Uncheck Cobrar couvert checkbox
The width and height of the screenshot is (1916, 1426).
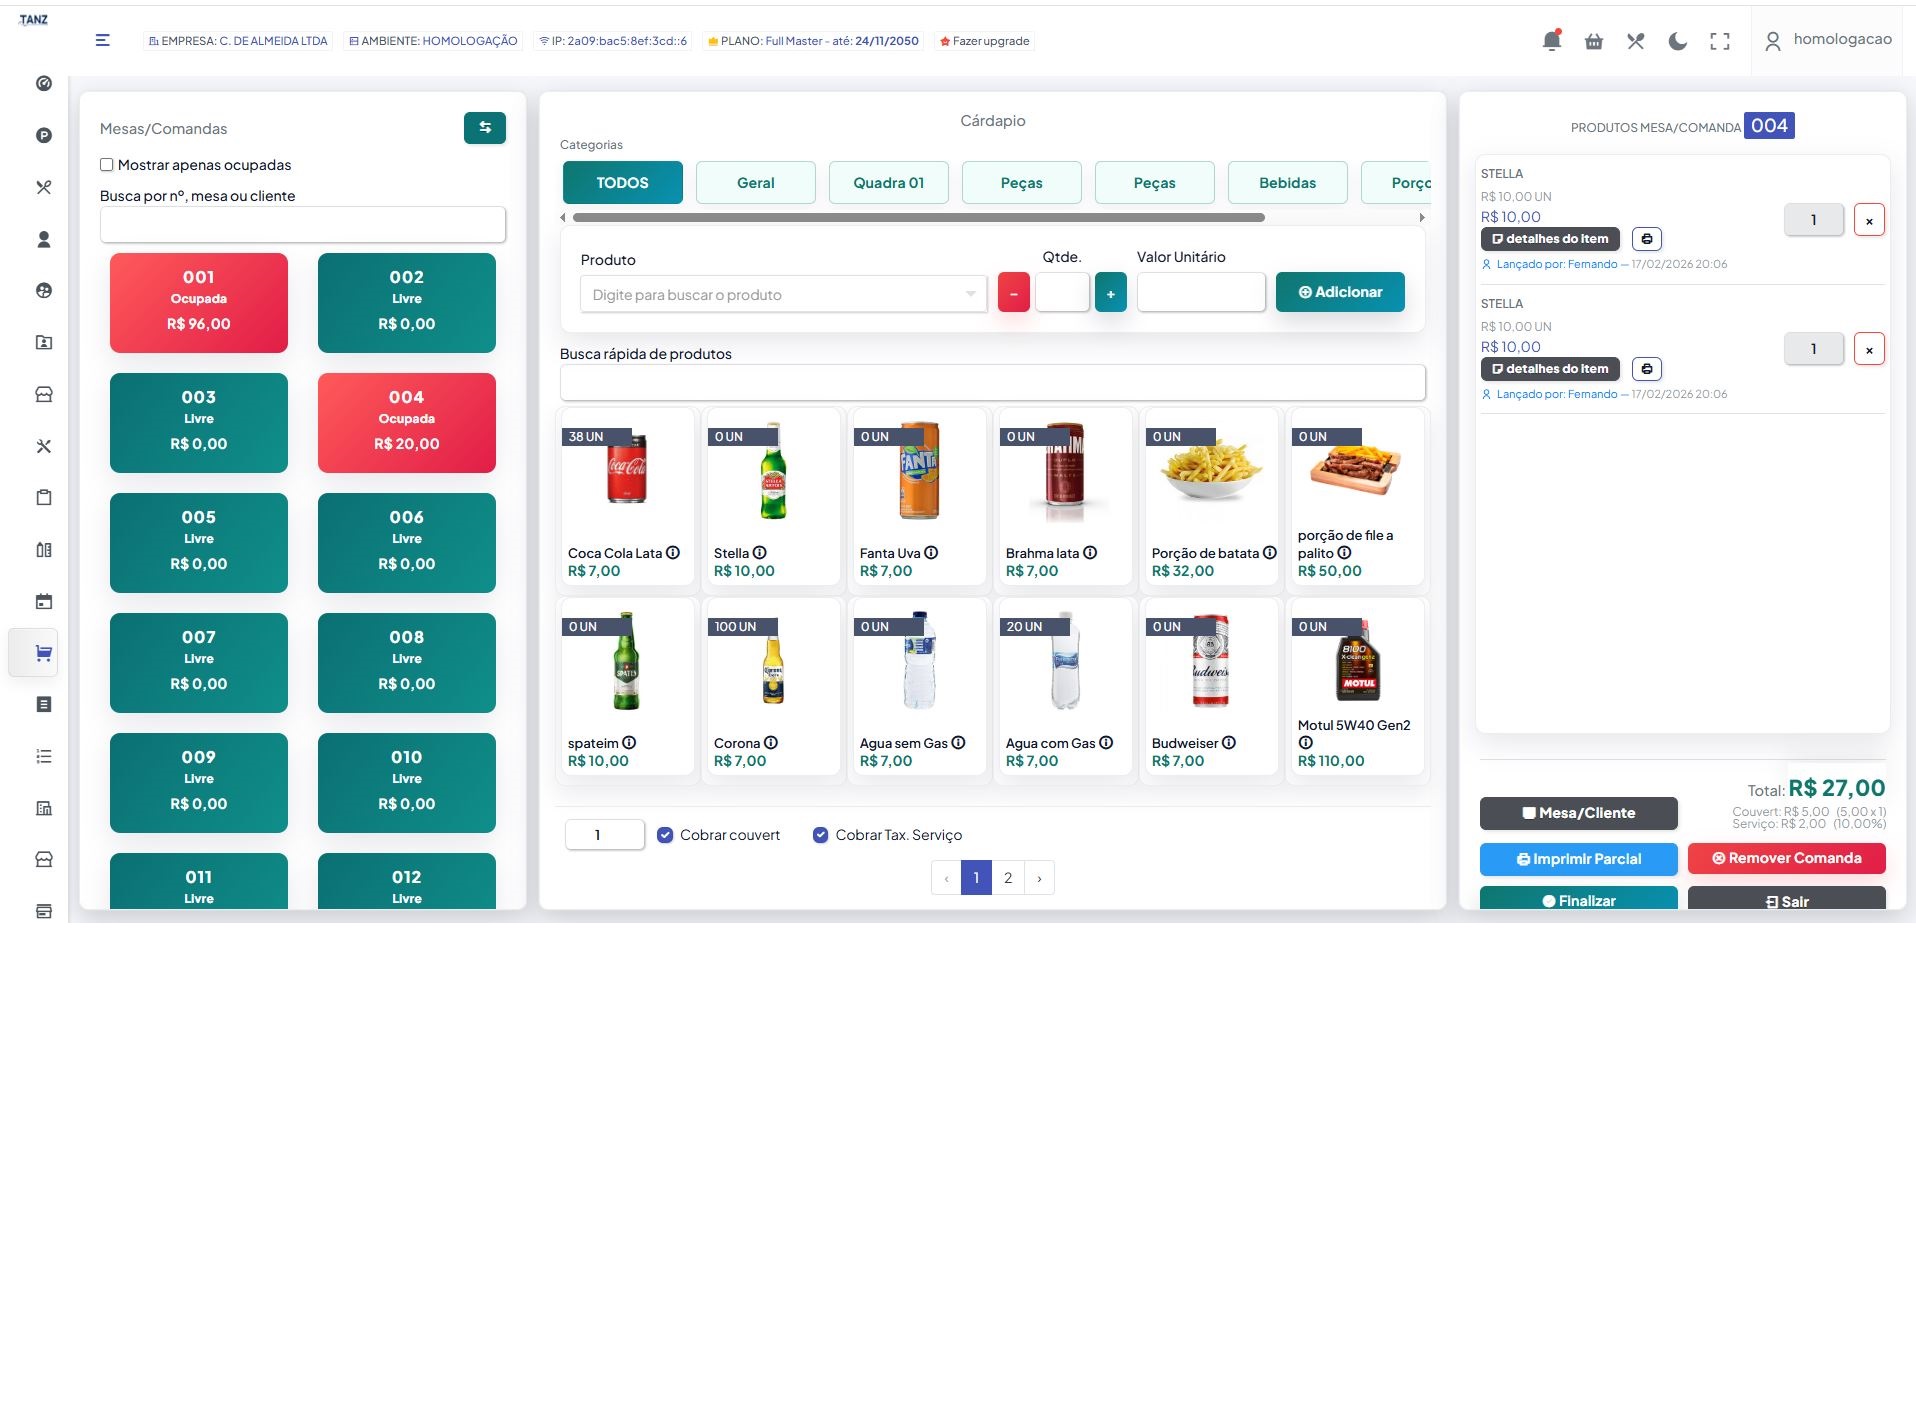tap(665, 835)
